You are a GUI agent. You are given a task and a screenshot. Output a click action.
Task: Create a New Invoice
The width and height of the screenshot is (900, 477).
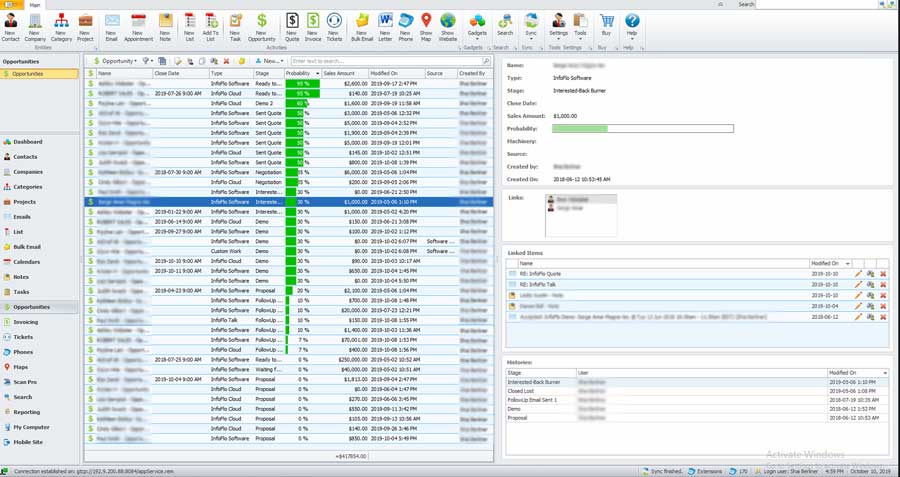[313, 27]
